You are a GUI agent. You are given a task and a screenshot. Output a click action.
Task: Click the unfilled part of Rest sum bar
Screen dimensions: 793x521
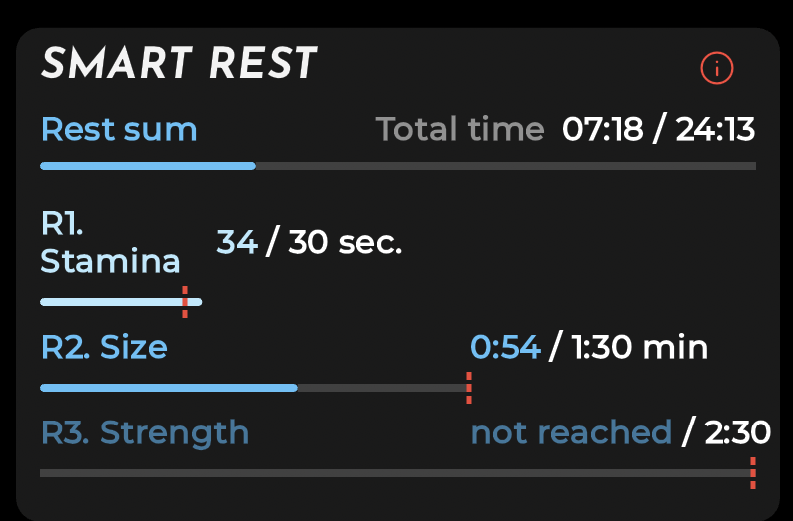click(x=506, y=166)
